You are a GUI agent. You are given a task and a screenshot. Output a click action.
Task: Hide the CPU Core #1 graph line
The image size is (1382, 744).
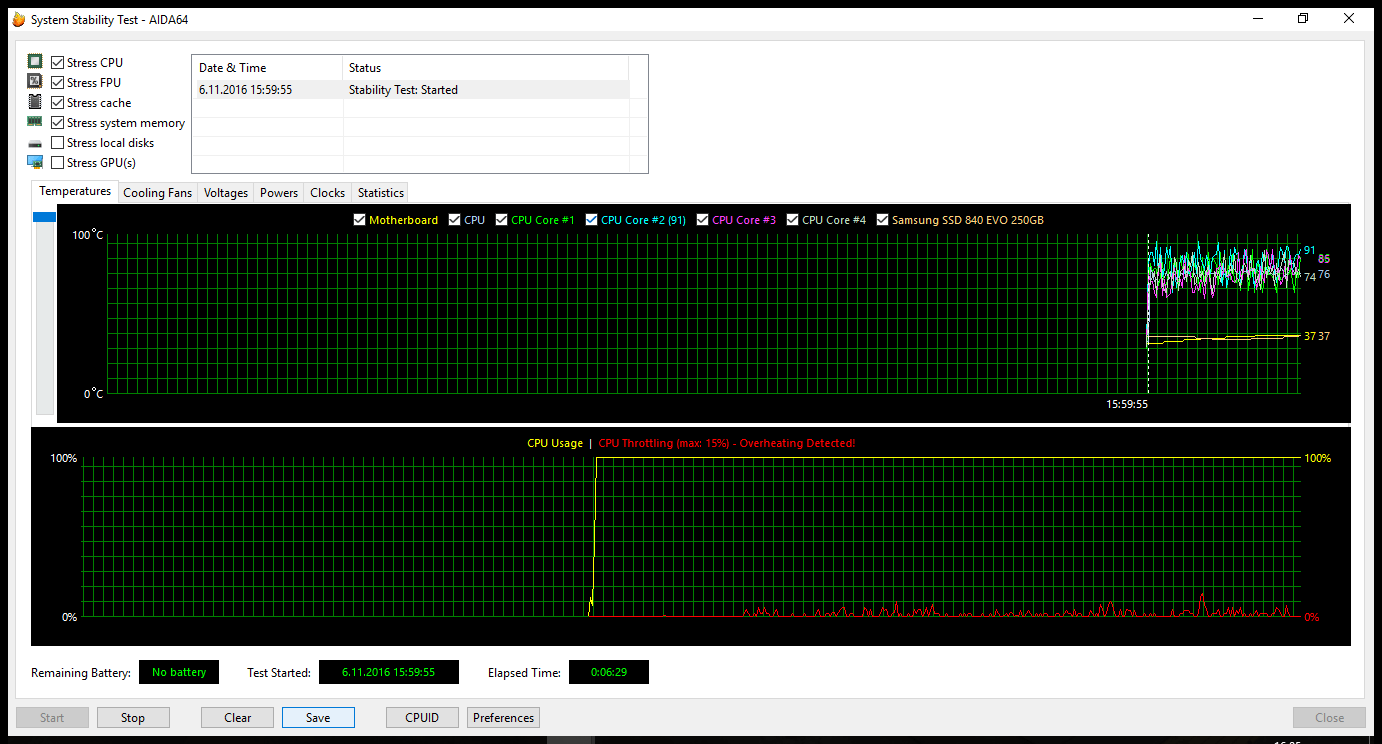(x=502, y=220)
